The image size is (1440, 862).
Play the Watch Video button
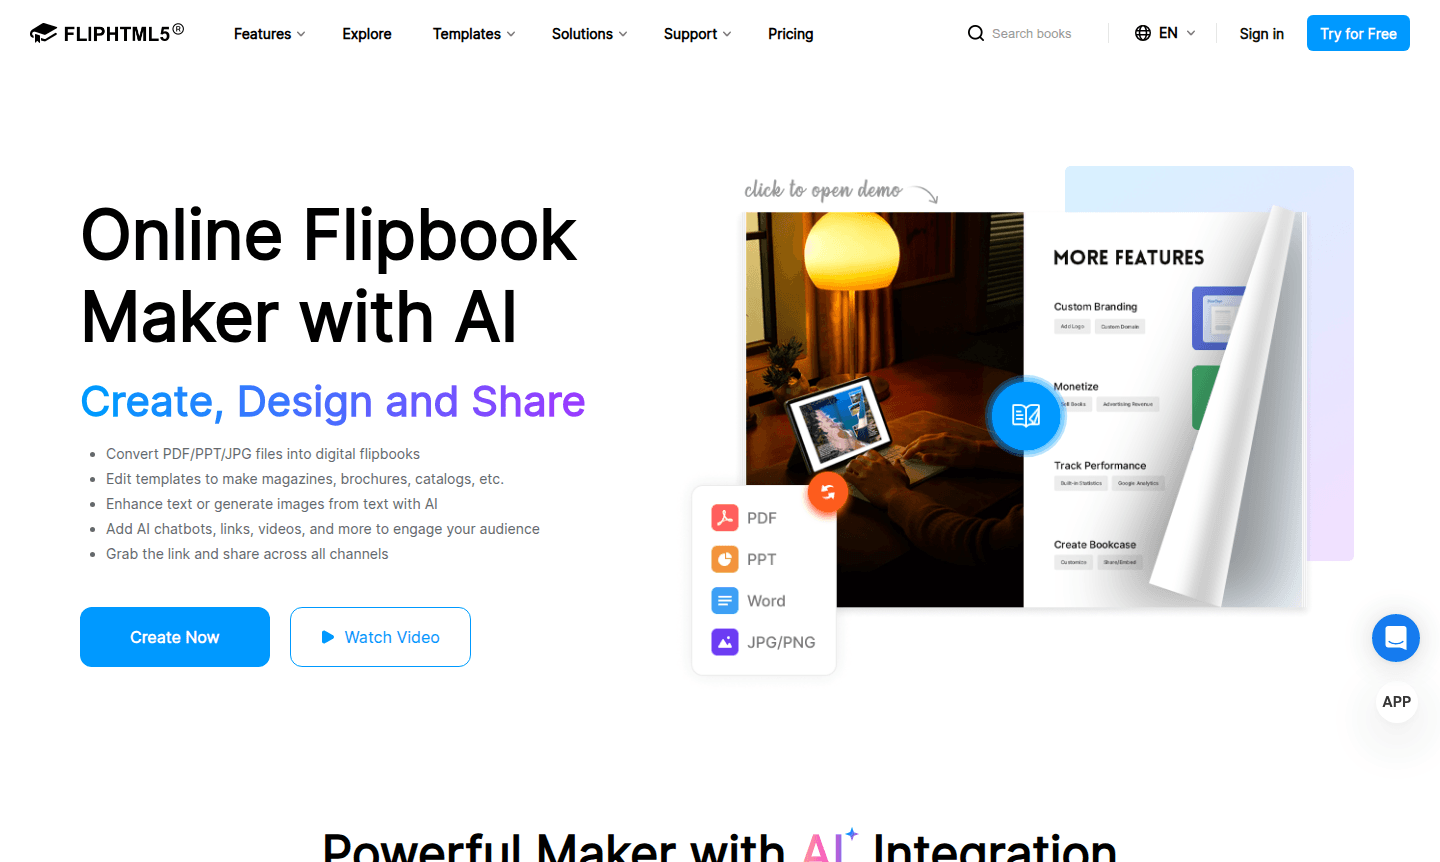[380, 637]
